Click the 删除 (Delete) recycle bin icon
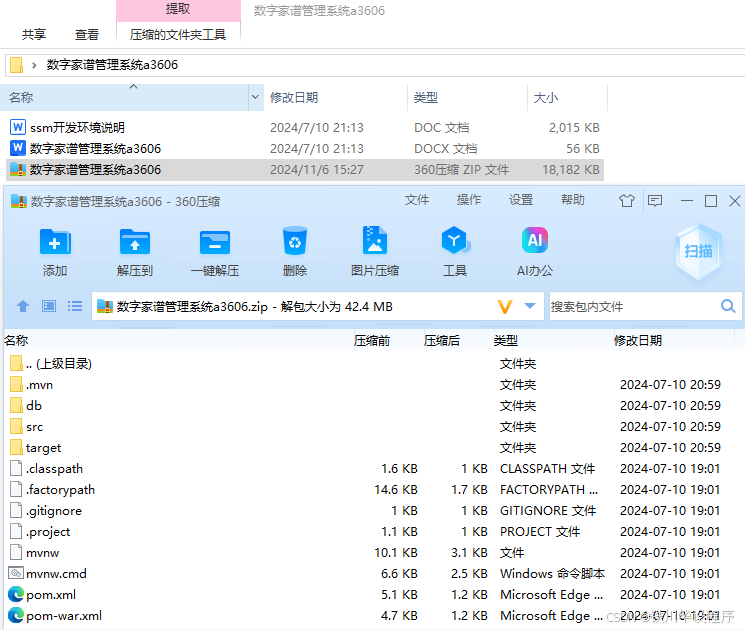745x630 pixels. pos(295,241)
